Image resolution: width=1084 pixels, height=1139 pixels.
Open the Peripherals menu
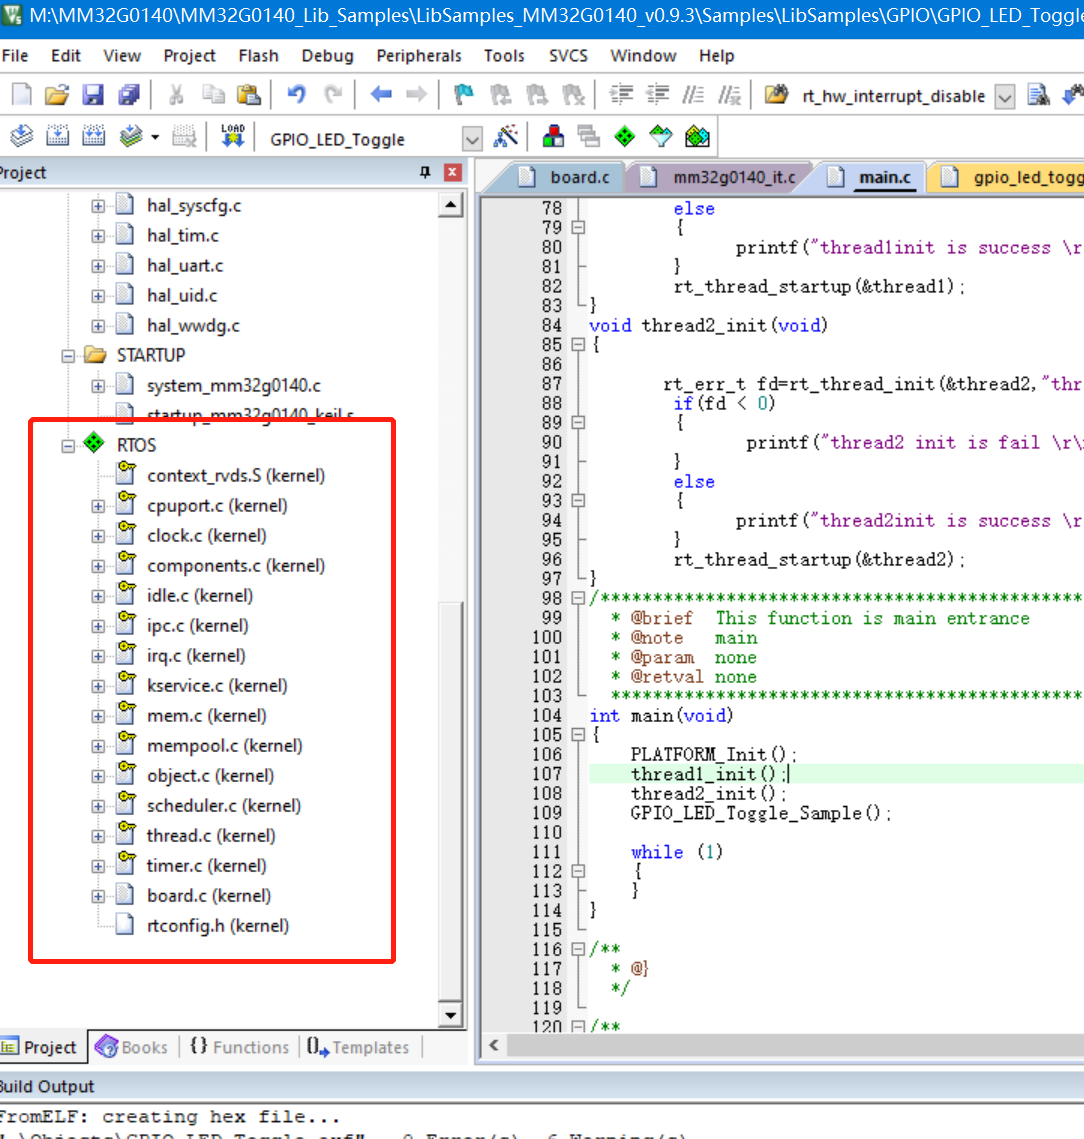[419, 56]
